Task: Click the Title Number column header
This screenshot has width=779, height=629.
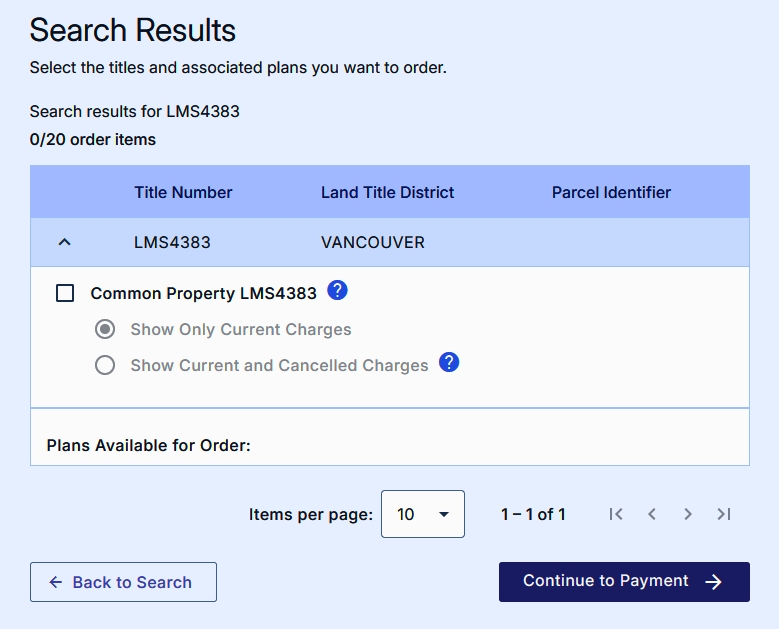Action: 183,192
